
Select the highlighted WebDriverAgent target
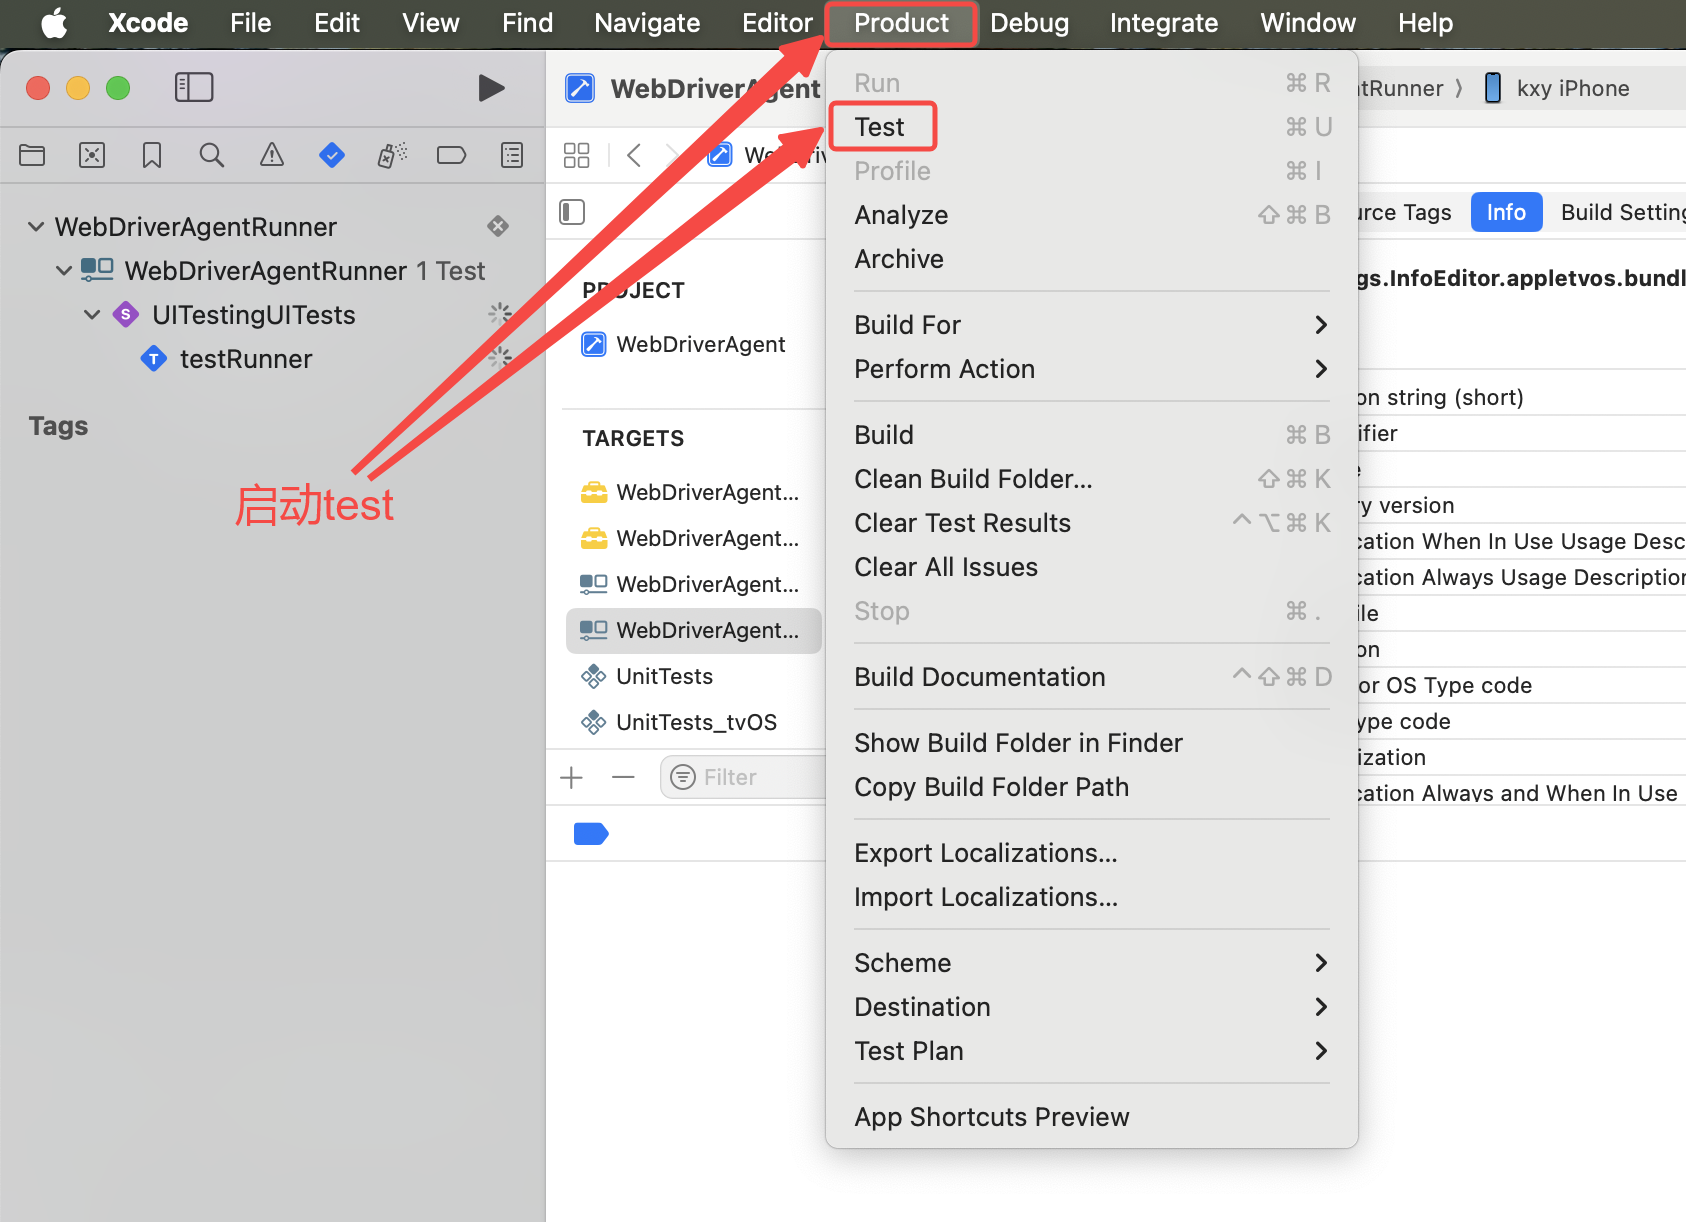pos(694,630)
